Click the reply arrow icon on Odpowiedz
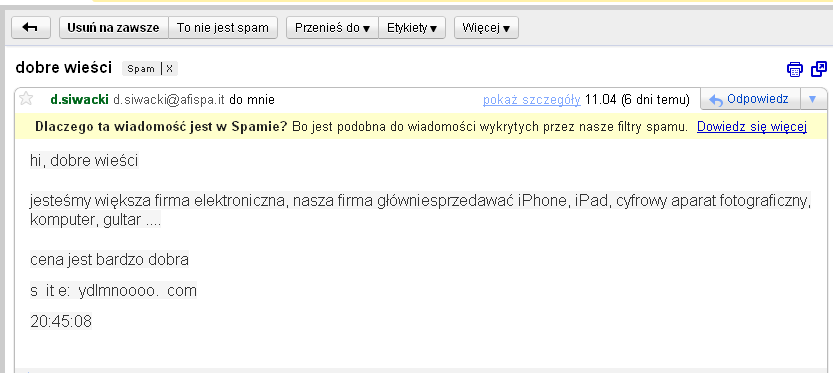This screenshot has width=833, height=373. pyautogui.click(x=716, y=100)
